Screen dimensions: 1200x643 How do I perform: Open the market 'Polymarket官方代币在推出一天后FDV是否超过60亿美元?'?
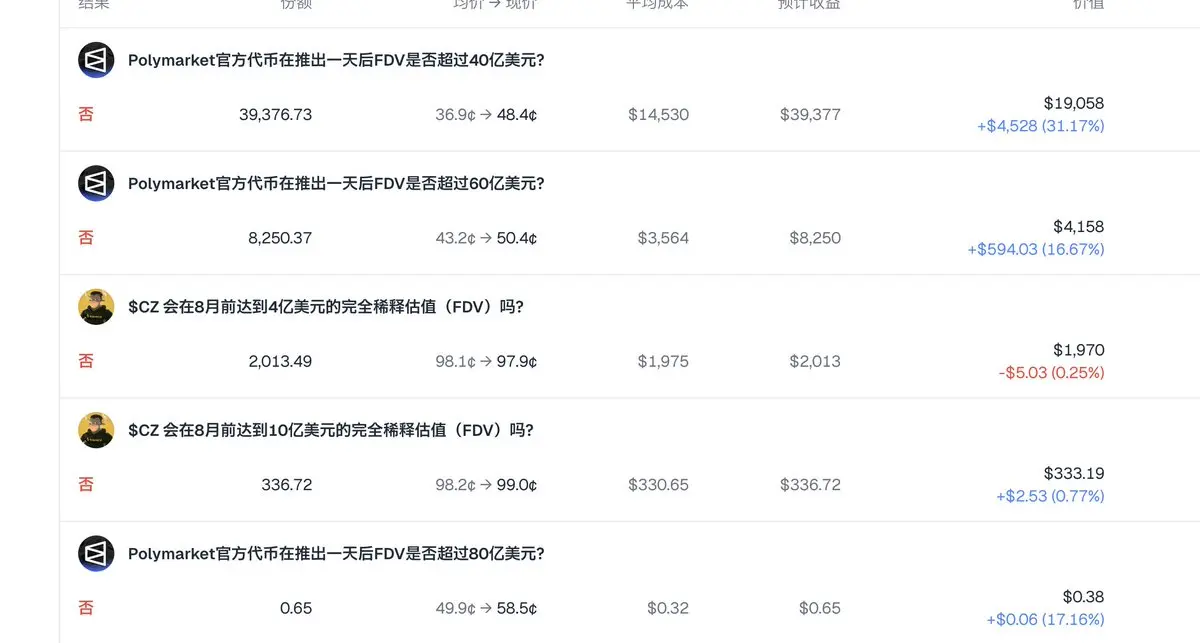click(x=336, y=184)
